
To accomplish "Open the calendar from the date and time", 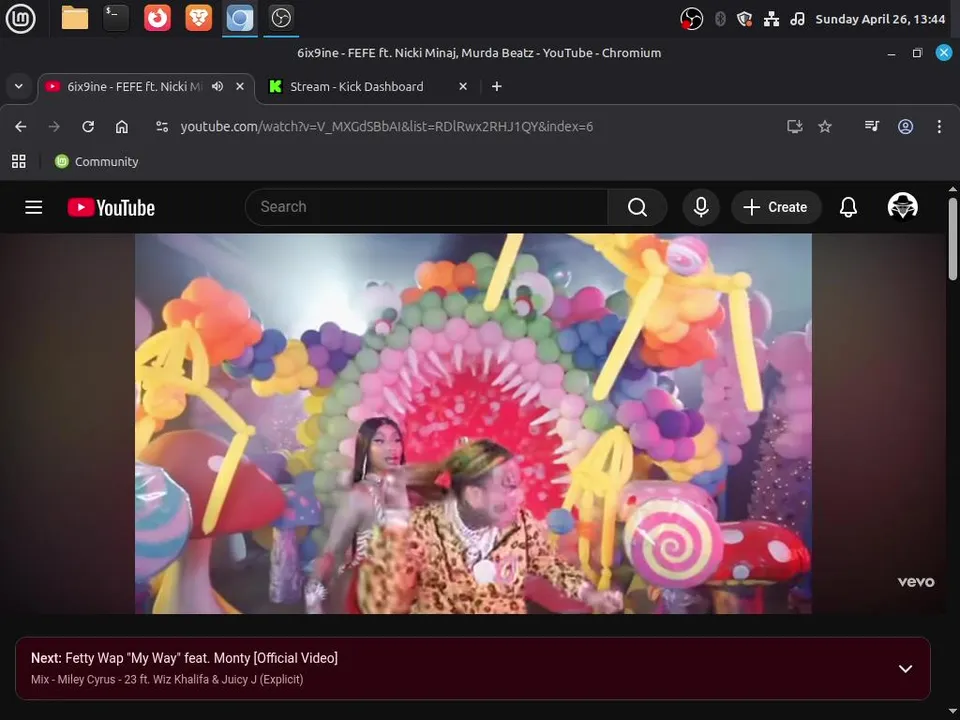I will [x=880, y=19].
